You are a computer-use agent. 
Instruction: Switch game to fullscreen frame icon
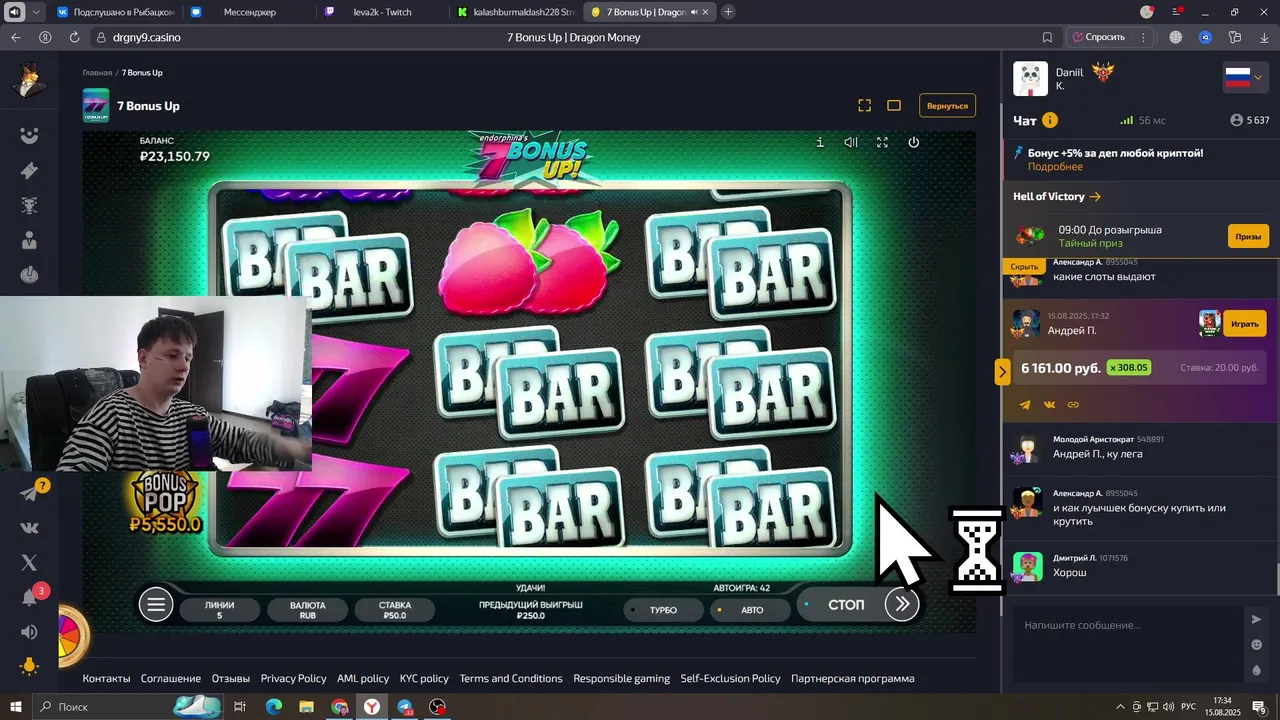(x=865, y=105)
